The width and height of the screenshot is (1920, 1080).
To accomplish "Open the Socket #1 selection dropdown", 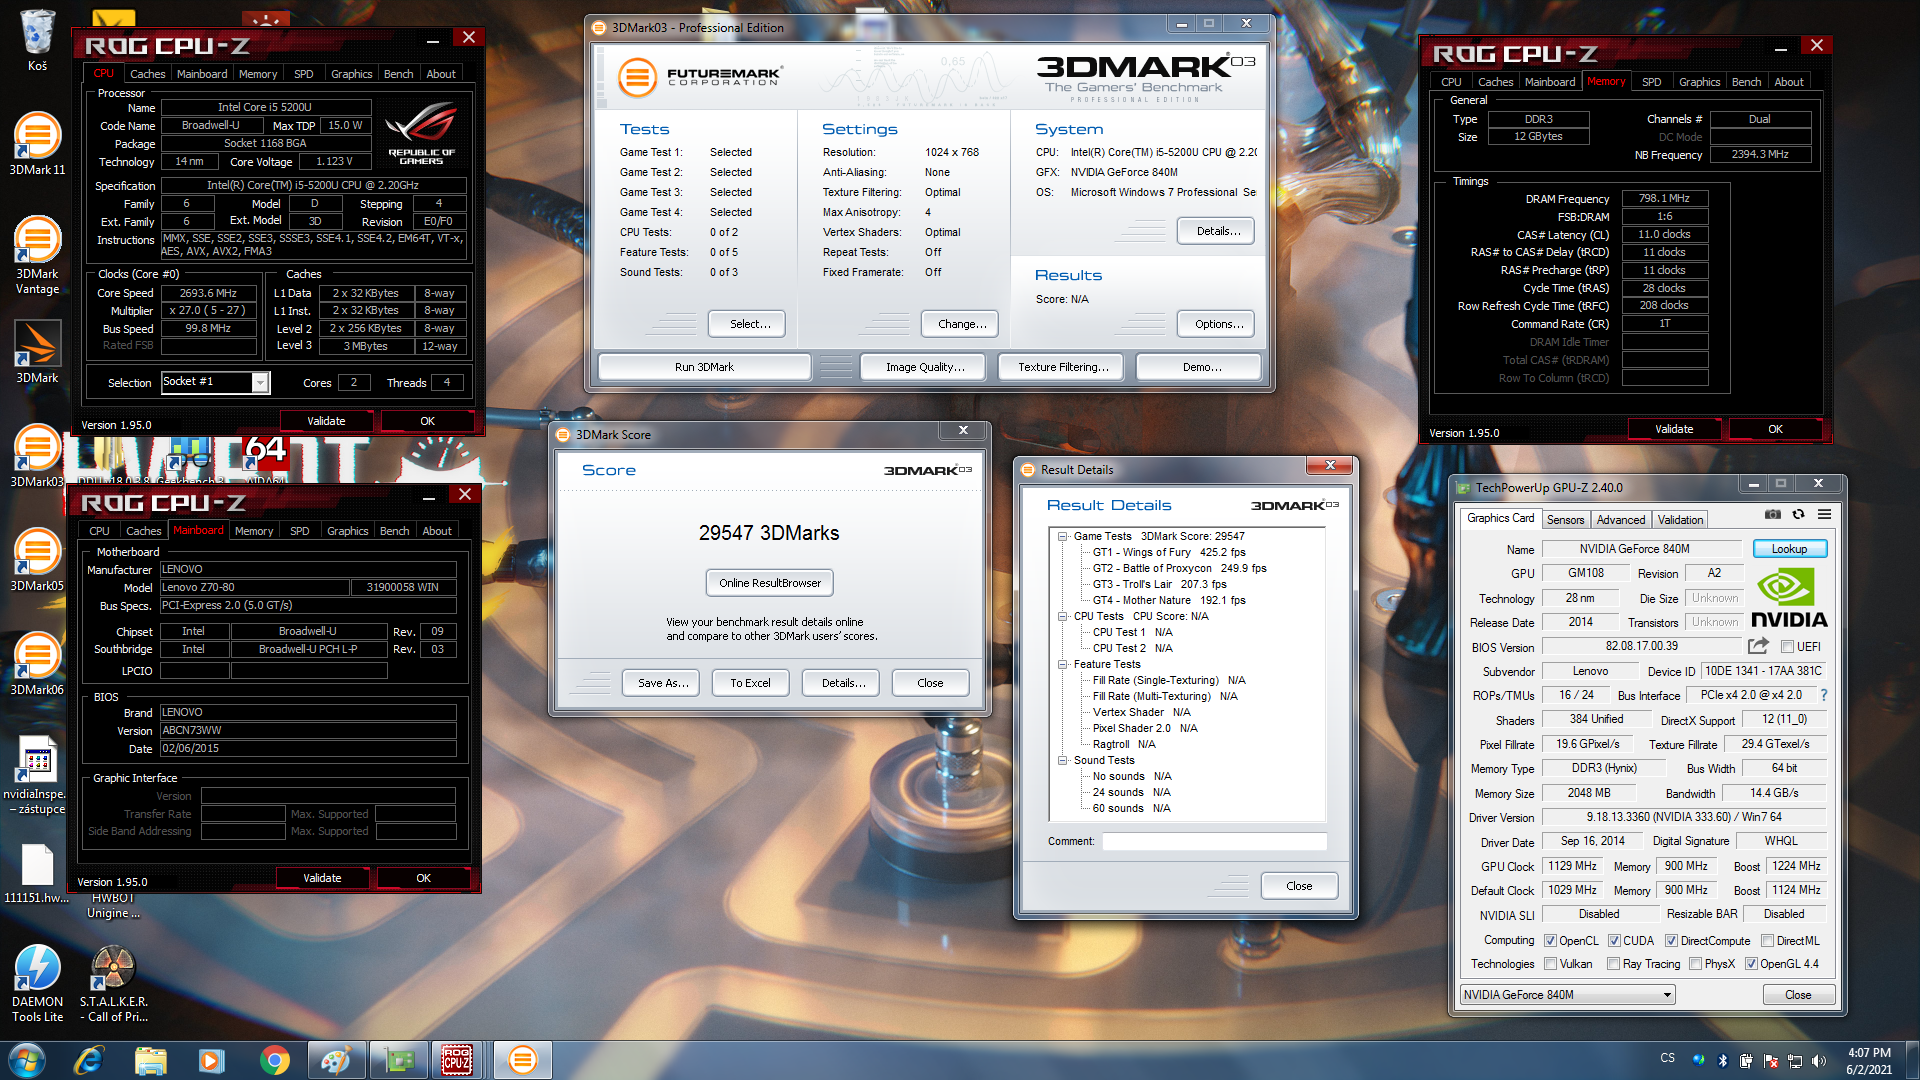I will [x=215, y=382].
